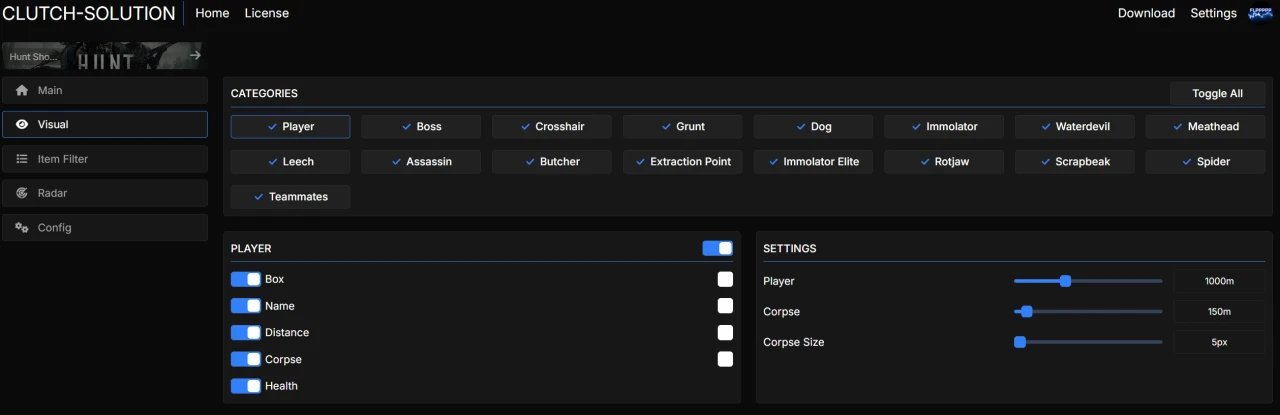Image resolution: width=1280 pixels, height=415 pixels.
Task: Toggle the Butcher category chip
Action: coord(552,161)
